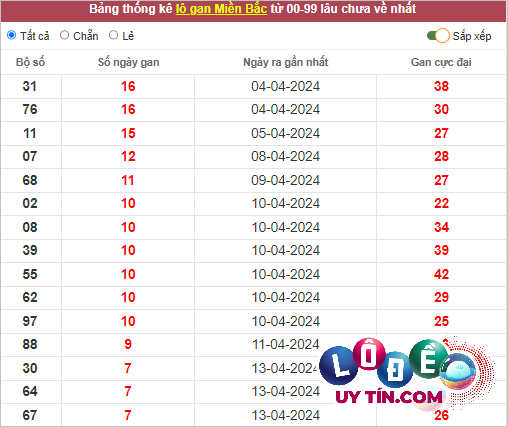
Task: Click max gan value 28 for row 07
Action: click(x=441, y=156)
